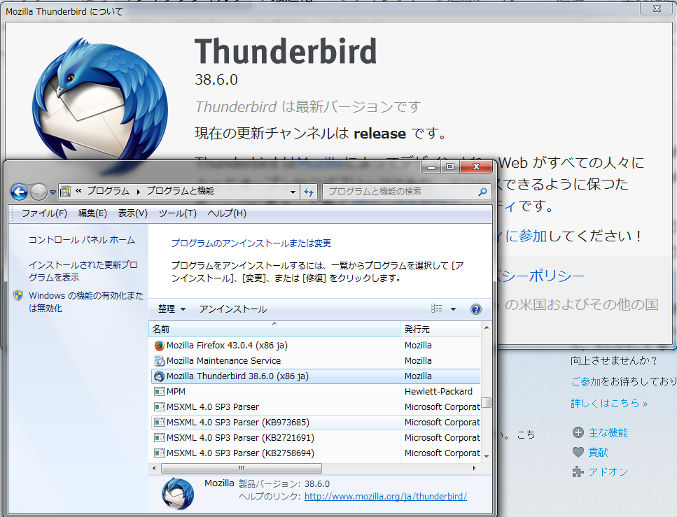Screen dimensions: 677x517
Task: Click the view mode icon in toolbar
Action: point(436,310)
